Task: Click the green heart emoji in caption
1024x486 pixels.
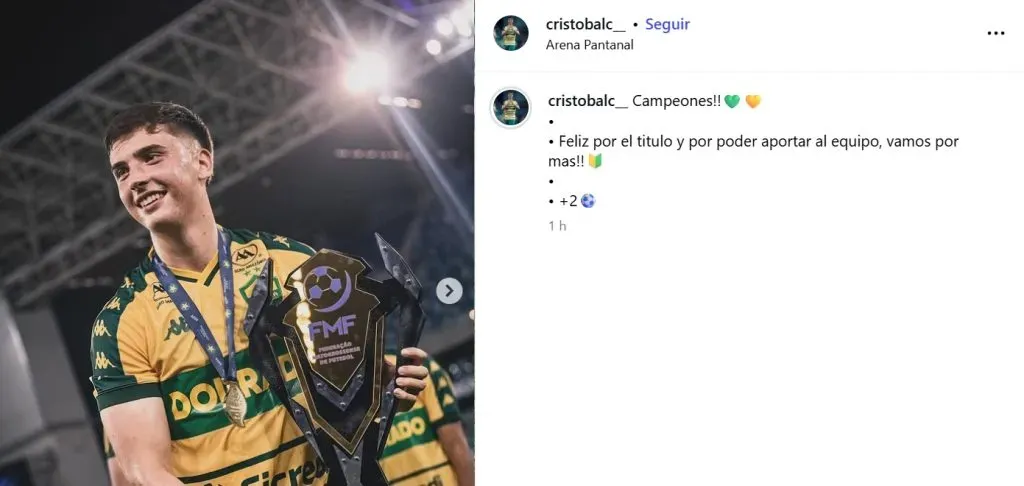Action: (x=732, y=101)
